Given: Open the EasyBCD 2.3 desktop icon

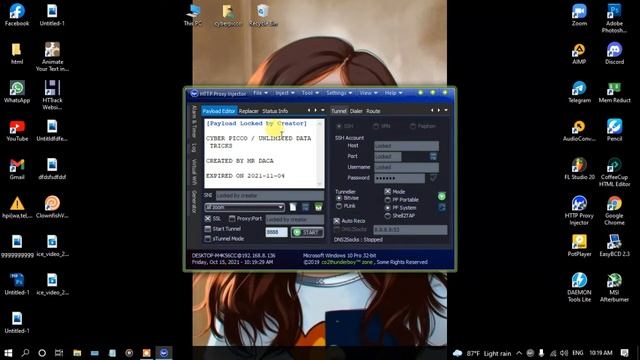Looking at the screenshot, I should pyautogui.click(x=614, y=246).
